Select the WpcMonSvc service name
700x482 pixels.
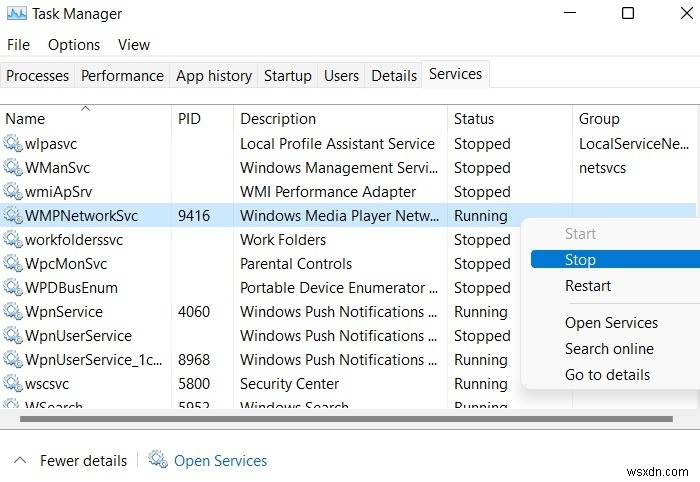pyautogui.click(x=66, y=264)
